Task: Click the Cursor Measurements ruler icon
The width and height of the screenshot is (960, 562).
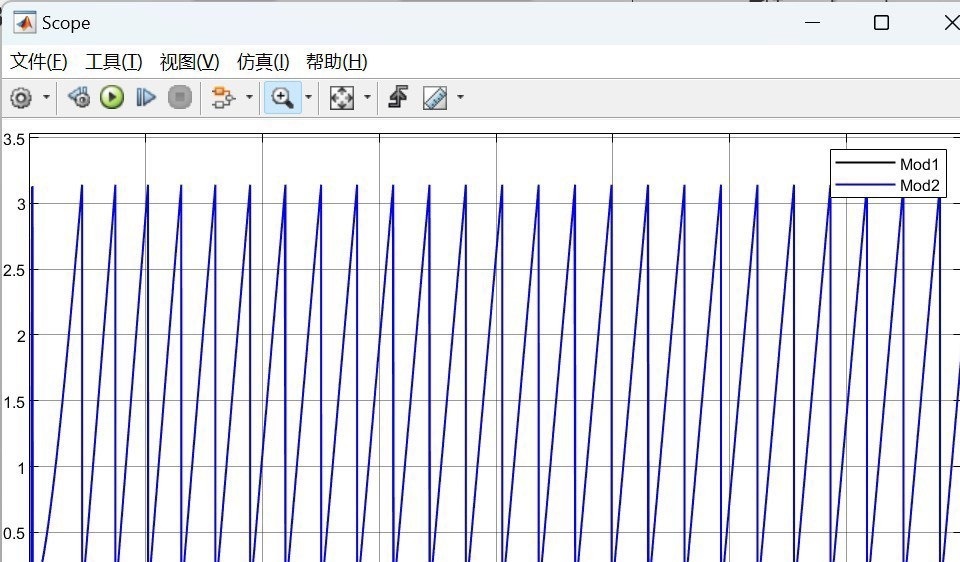Action: [435, 98]
